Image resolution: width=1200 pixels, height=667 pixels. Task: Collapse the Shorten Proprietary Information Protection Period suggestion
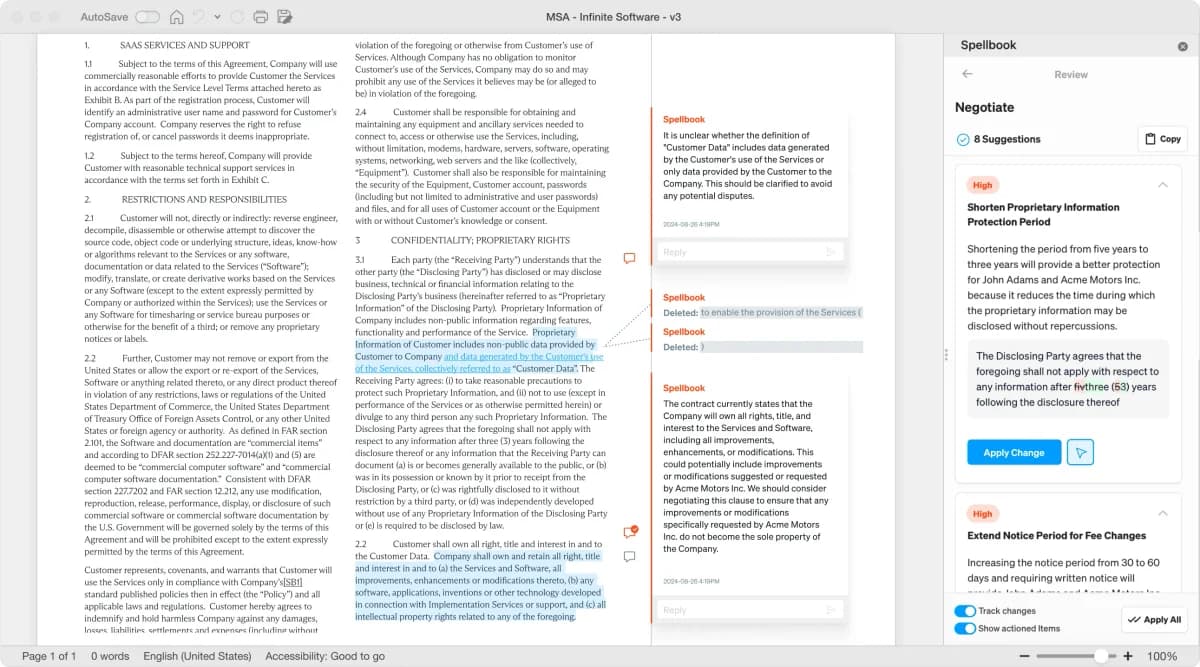coord(1162,185)
